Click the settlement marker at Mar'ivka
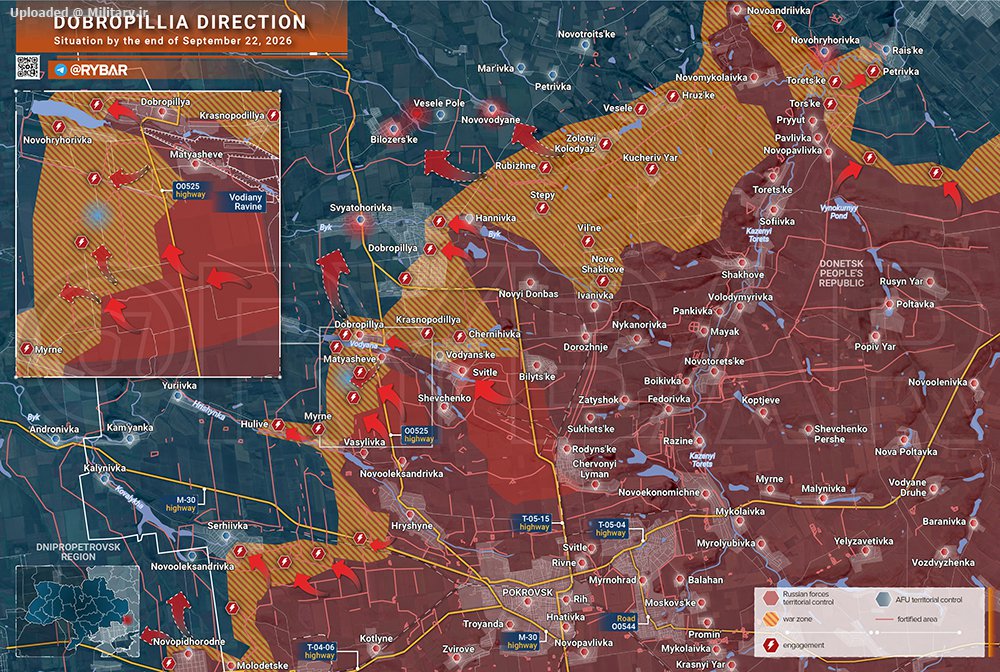1000x672 pixels. pyautogui.click(x=521, y=68)
